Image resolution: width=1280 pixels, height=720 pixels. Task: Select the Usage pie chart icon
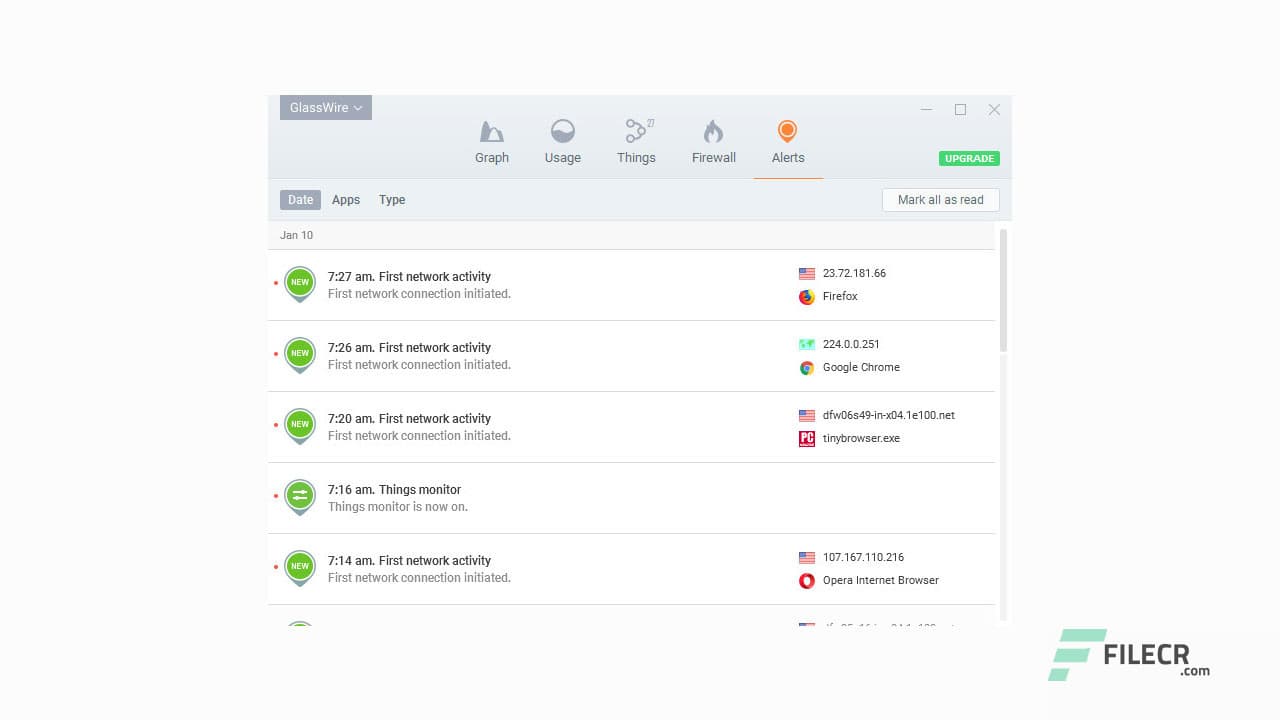click(x=562, y=131)
